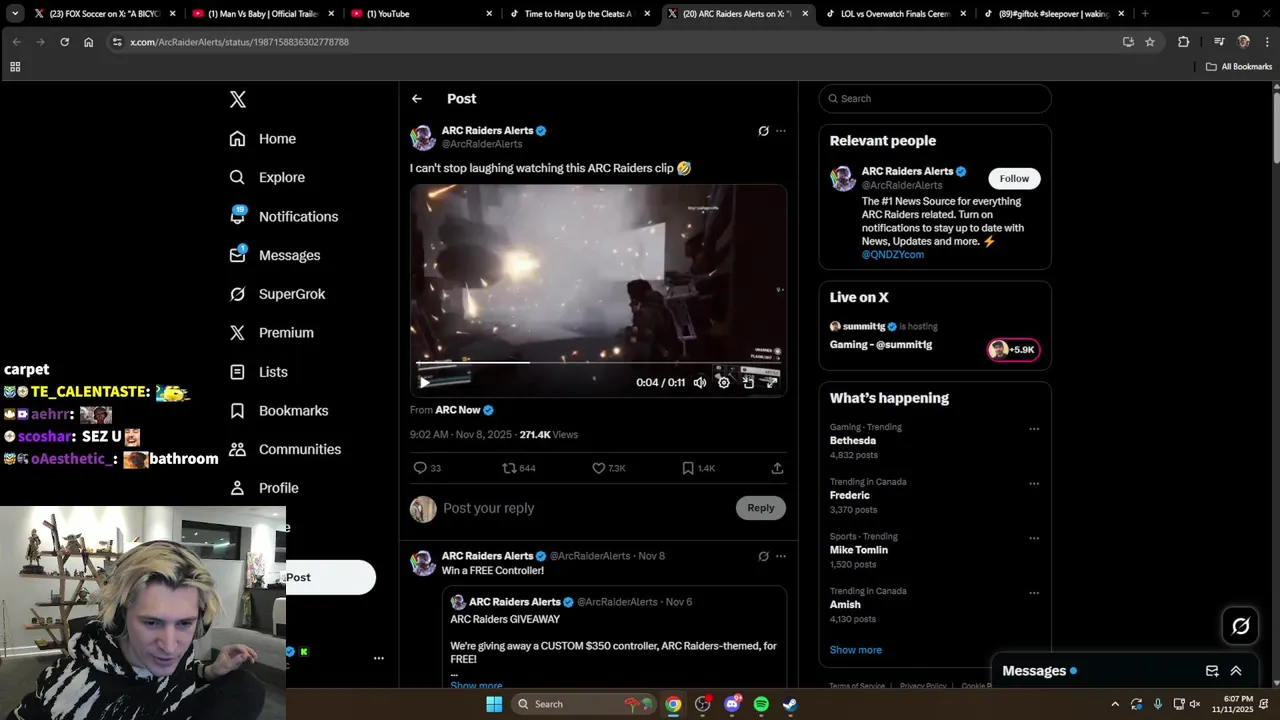Switch to Man Vs Baby trailer tab
Screen dimensions: 1280x720
click(262, 14)
